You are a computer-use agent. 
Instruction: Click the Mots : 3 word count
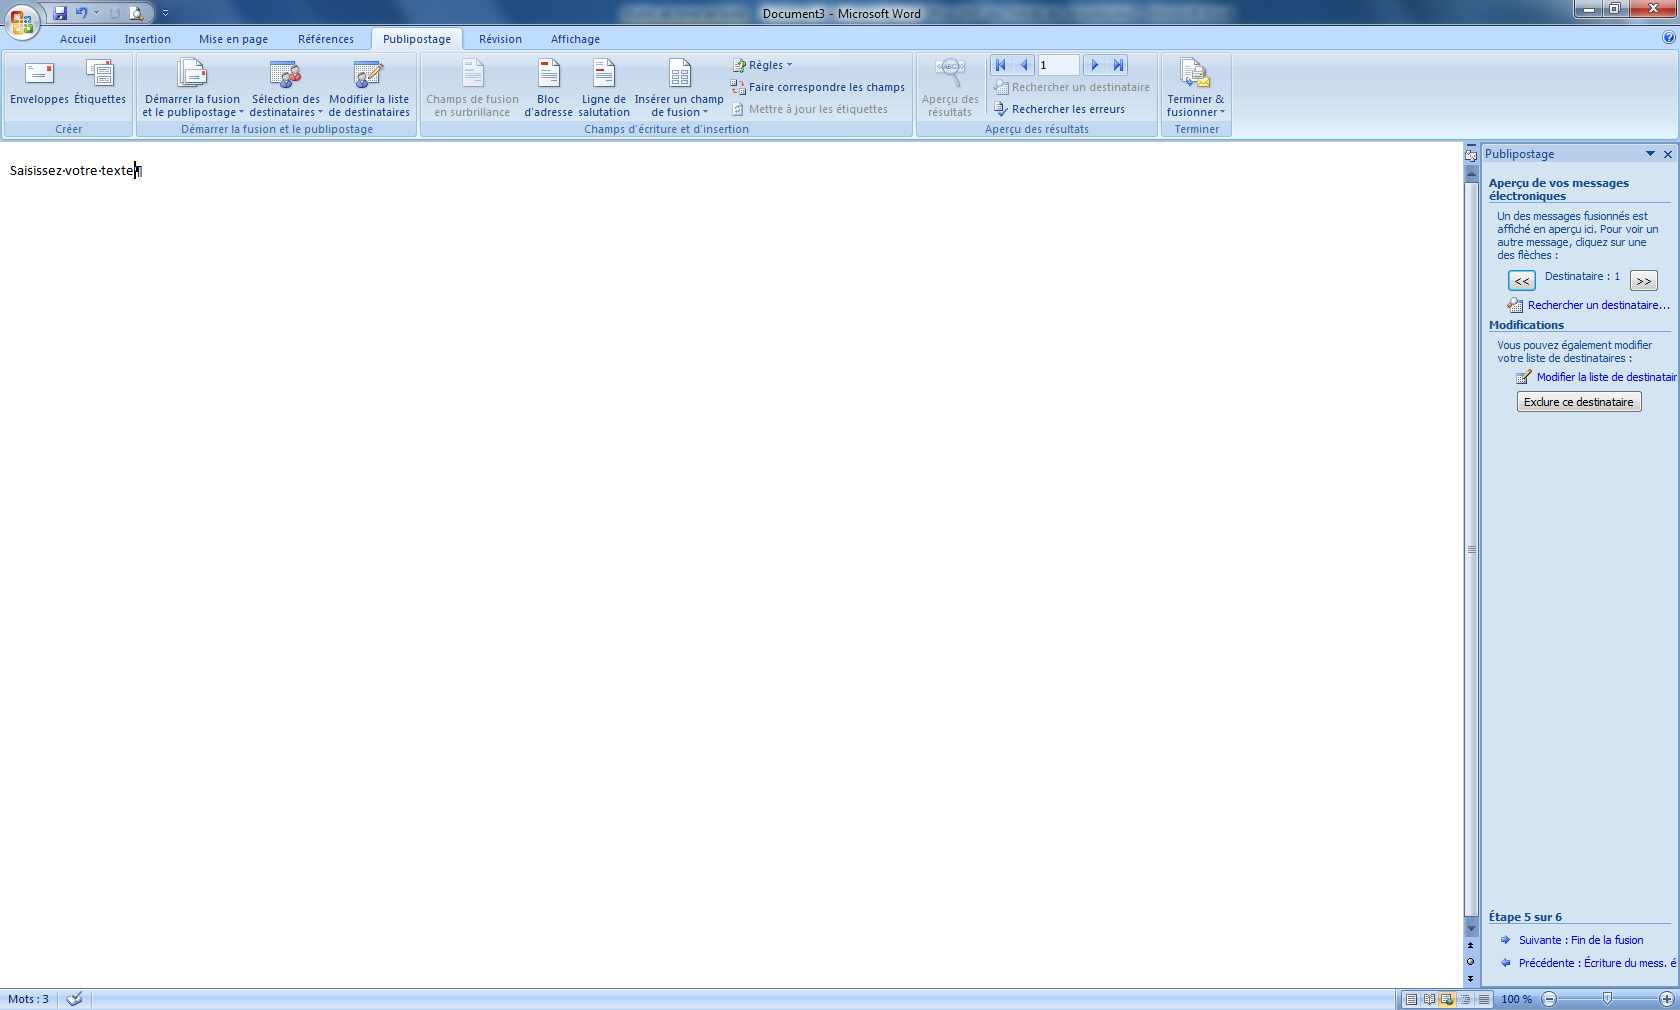[28, 999]
